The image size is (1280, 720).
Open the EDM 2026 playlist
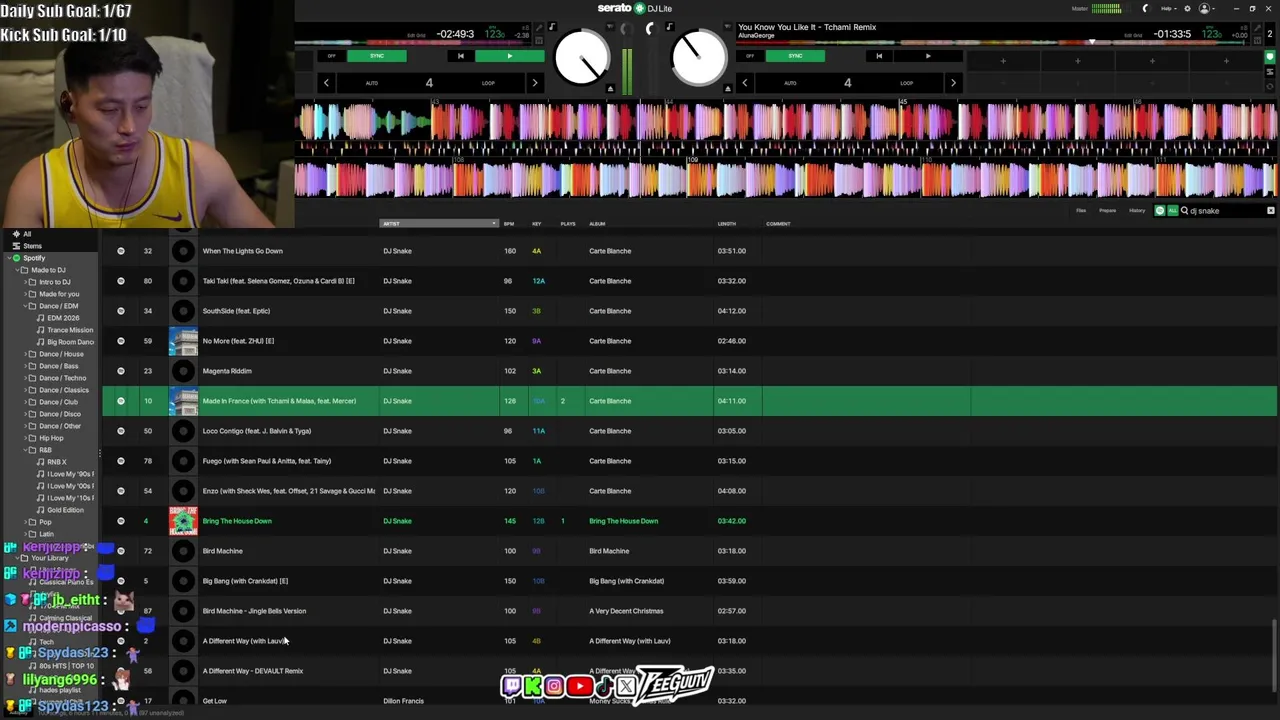coord(62,318)
